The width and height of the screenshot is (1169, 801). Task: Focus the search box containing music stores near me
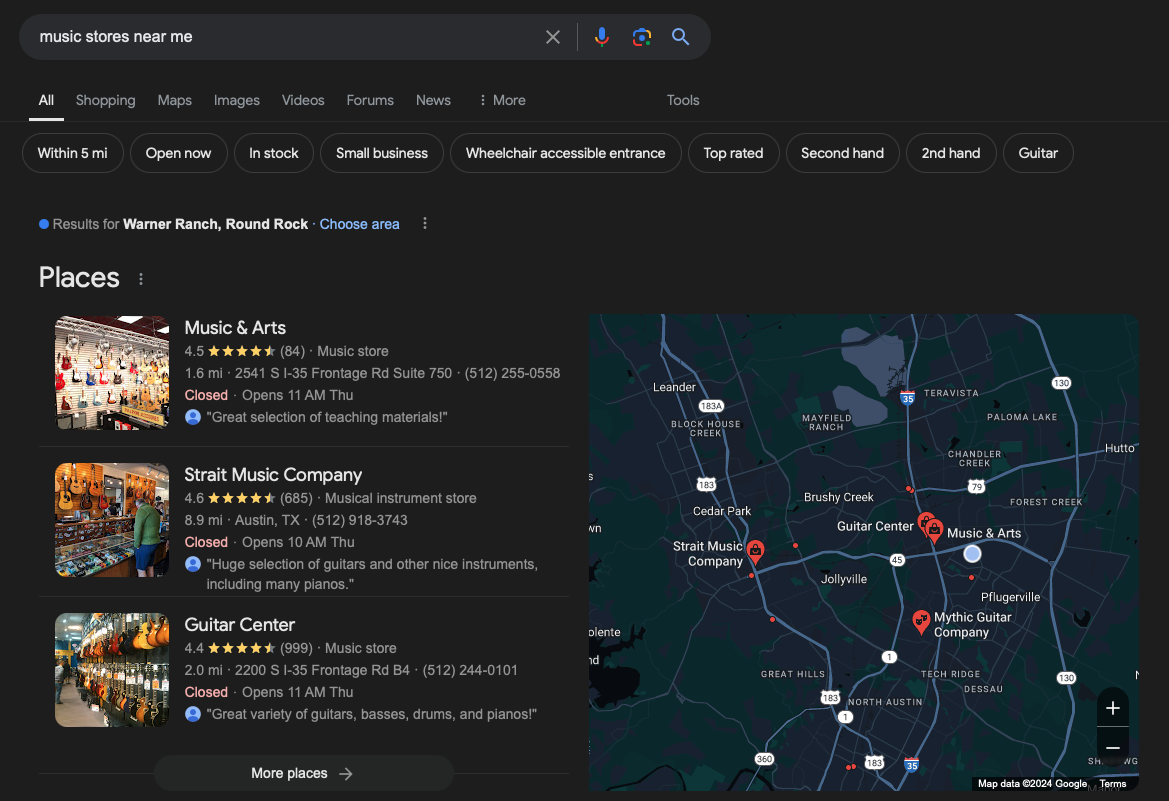tap(283, 37)
